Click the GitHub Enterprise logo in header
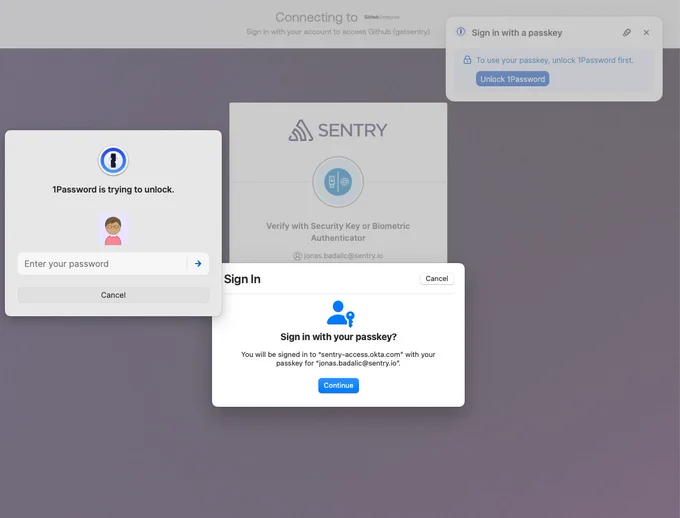This screenshot has height=518, width=680. point(382,17)
